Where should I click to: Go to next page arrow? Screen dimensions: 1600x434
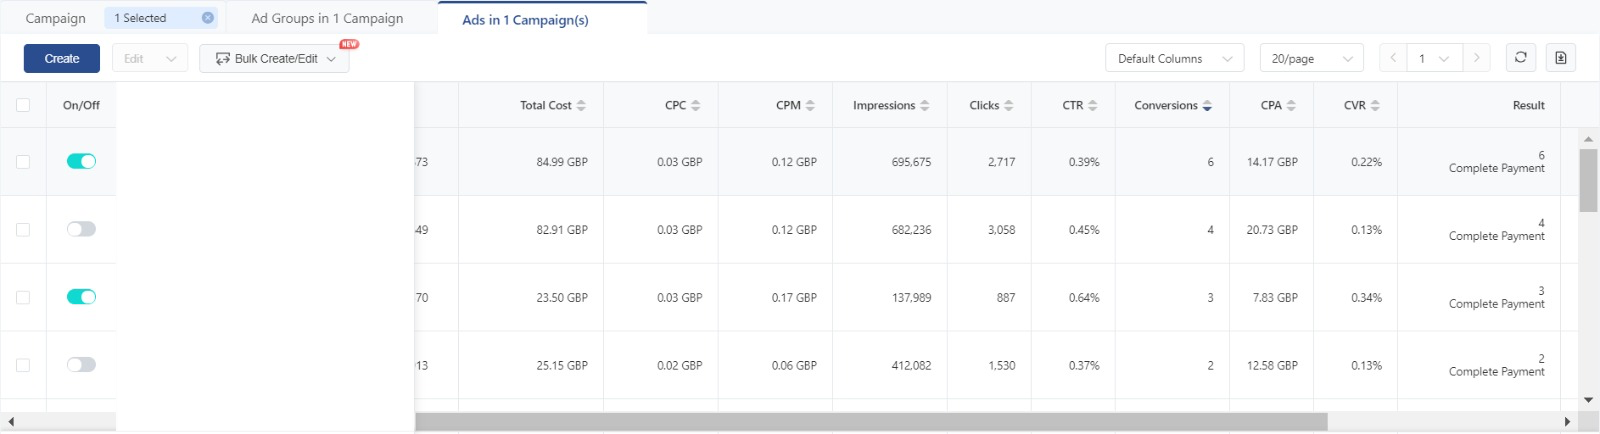click(x=1476, y=58)
